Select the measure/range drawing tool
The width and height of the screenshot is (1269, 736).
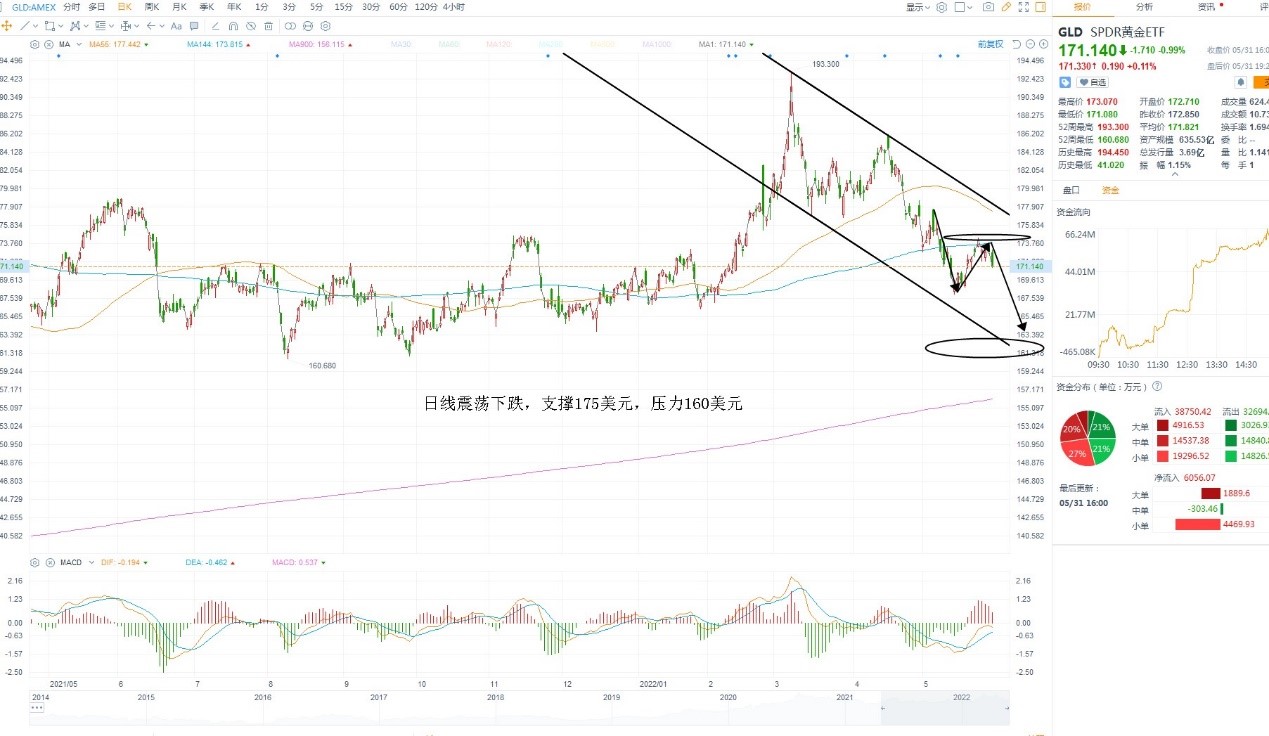126,26
